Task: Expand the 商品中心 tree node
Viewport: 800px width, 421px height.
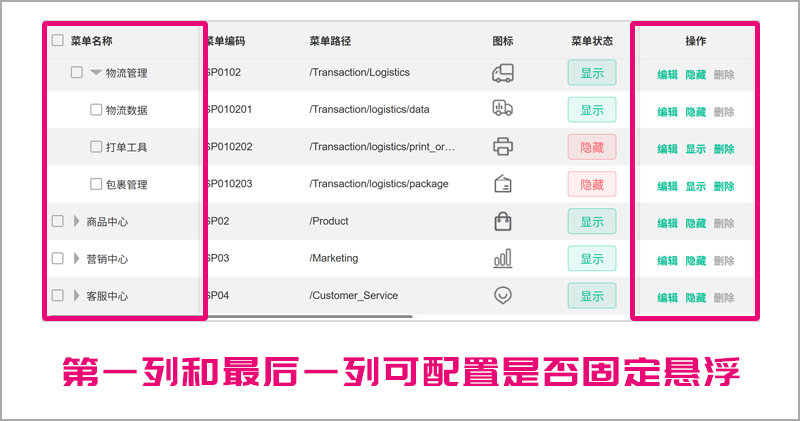Action: click(77, 221)
